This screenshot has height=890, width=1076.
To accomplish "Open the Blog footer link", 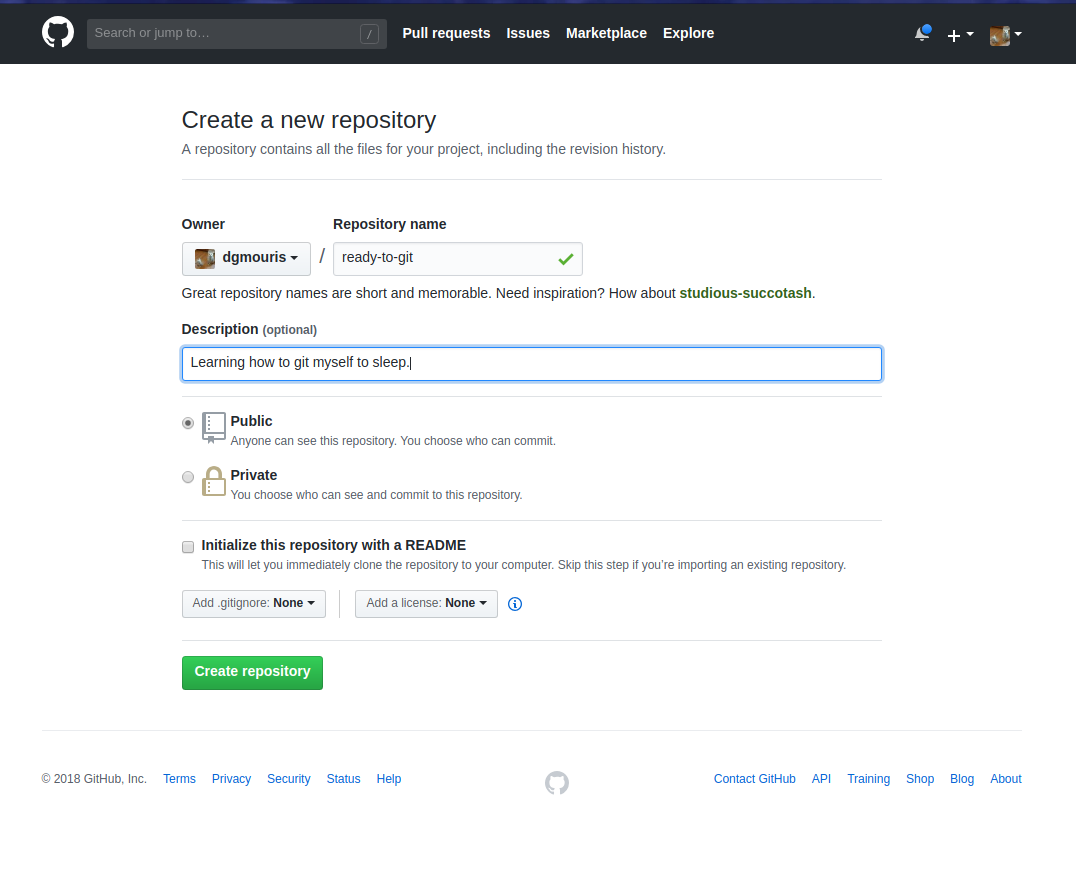I will [961, 779].
